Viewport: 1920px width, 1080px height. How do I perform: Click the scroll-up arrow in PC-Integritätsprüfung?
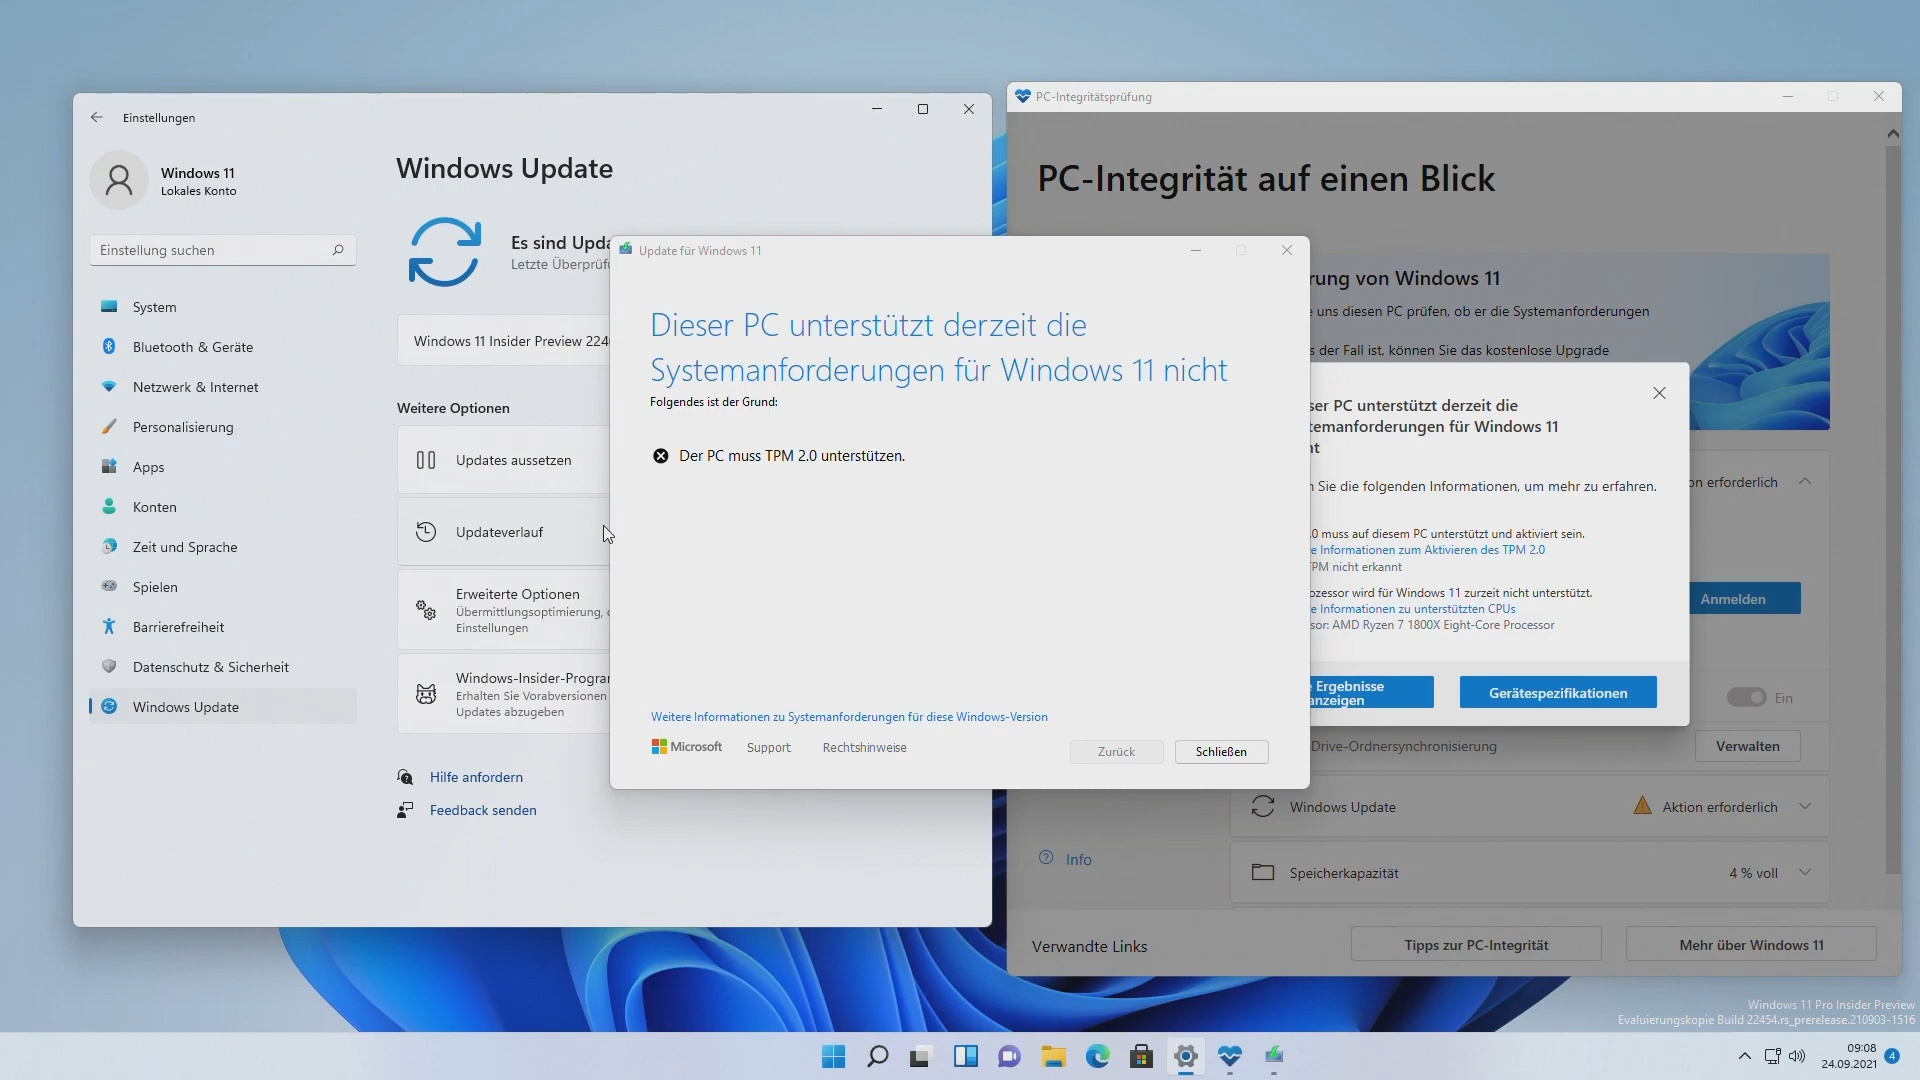pyautogui.click(x=1892, y=133)
